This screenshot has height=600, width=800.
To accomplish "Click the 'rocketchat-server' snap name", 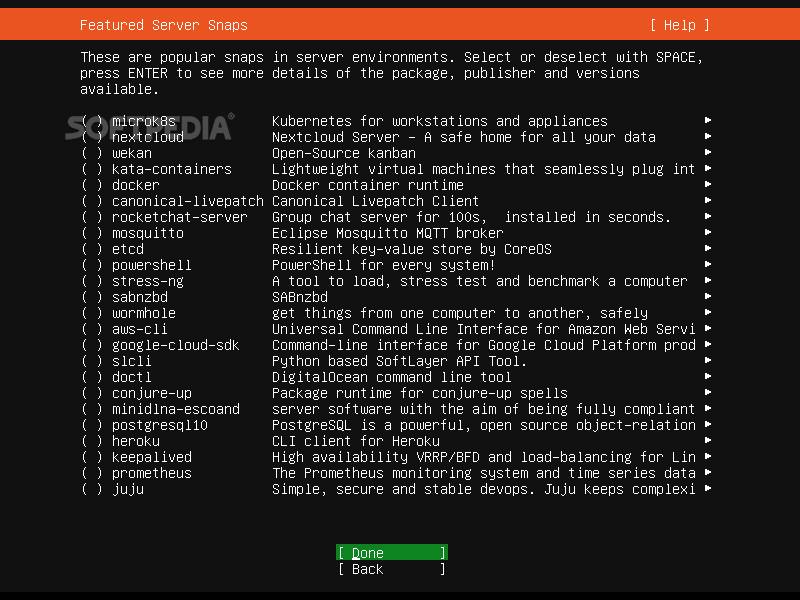I will [x=180, y=217].
